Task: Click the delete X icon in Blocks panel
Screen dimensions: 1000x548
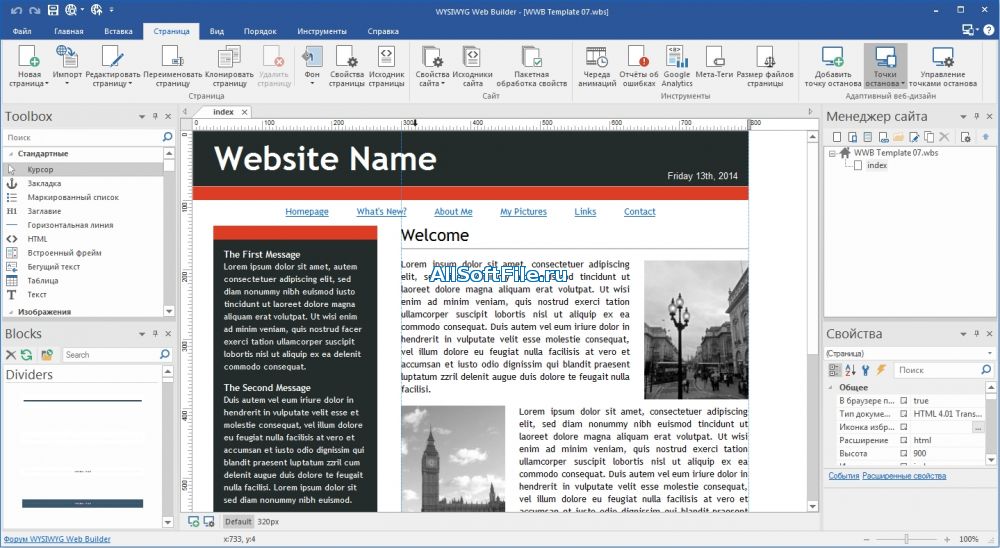Action: click(x=11, y=355)
